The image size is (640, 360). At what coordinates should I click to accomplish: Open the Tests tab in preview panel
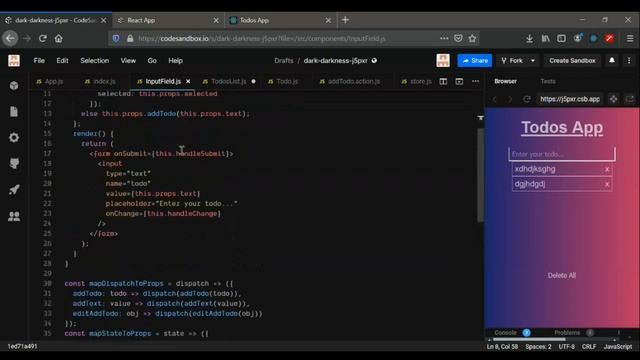tap(548, 81)
